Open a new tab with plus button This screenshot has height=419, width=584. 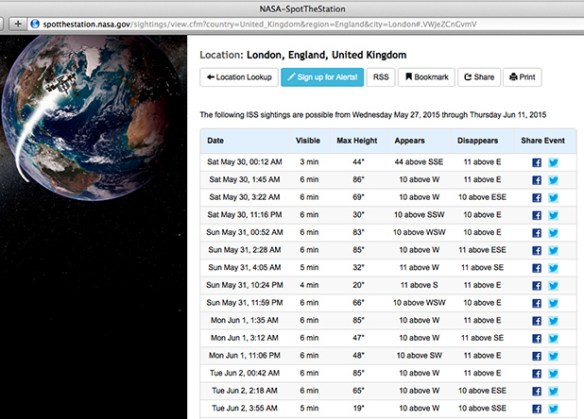pyautogui.click(x=18, y=24)
